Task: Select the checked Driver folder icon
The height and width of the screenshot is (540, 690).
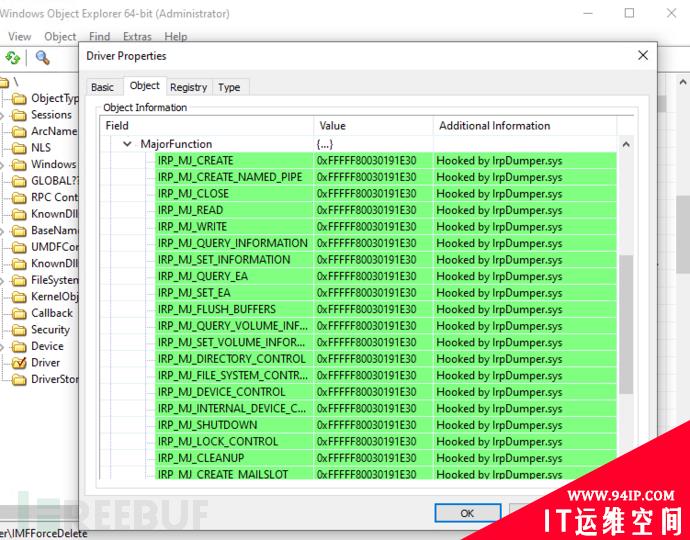Action: [19, 363]
